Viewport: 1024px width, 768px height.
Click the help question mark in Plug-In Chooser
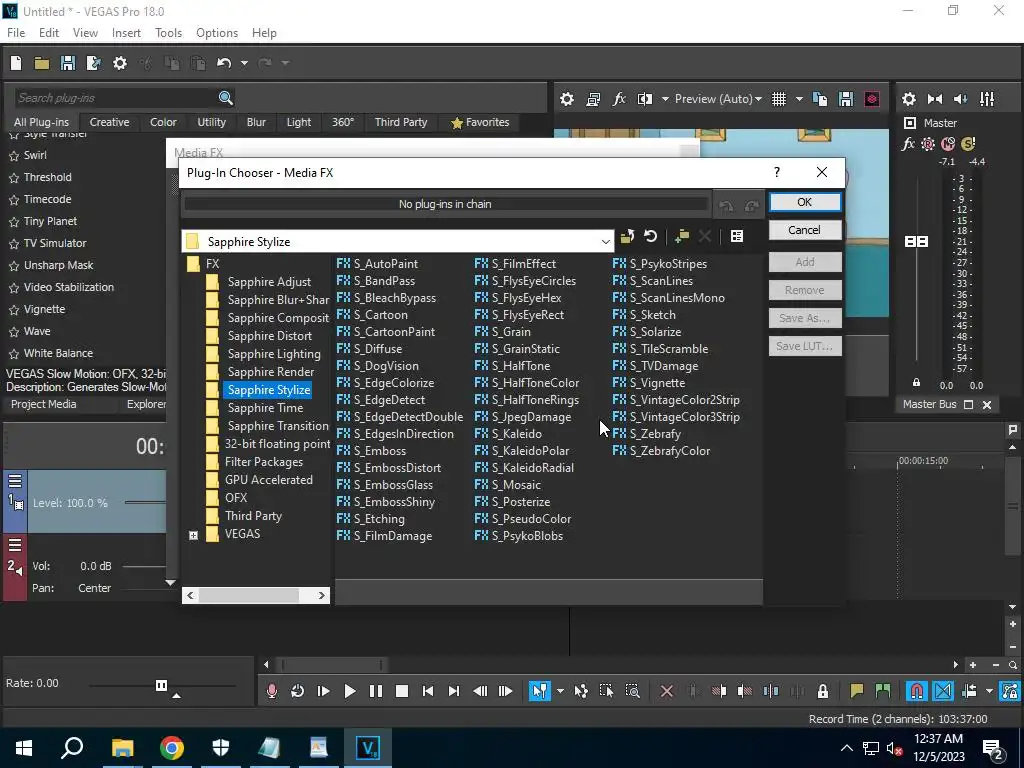point(776,172)
